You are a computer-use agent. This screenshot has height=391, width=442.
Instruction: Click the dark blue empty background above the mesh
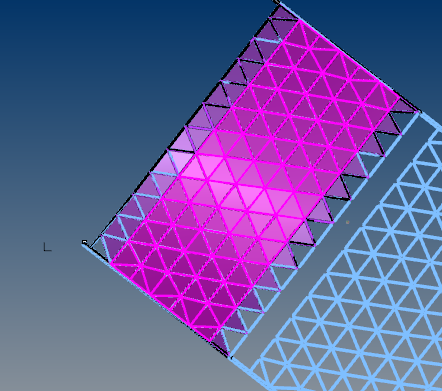coord(117,50)
